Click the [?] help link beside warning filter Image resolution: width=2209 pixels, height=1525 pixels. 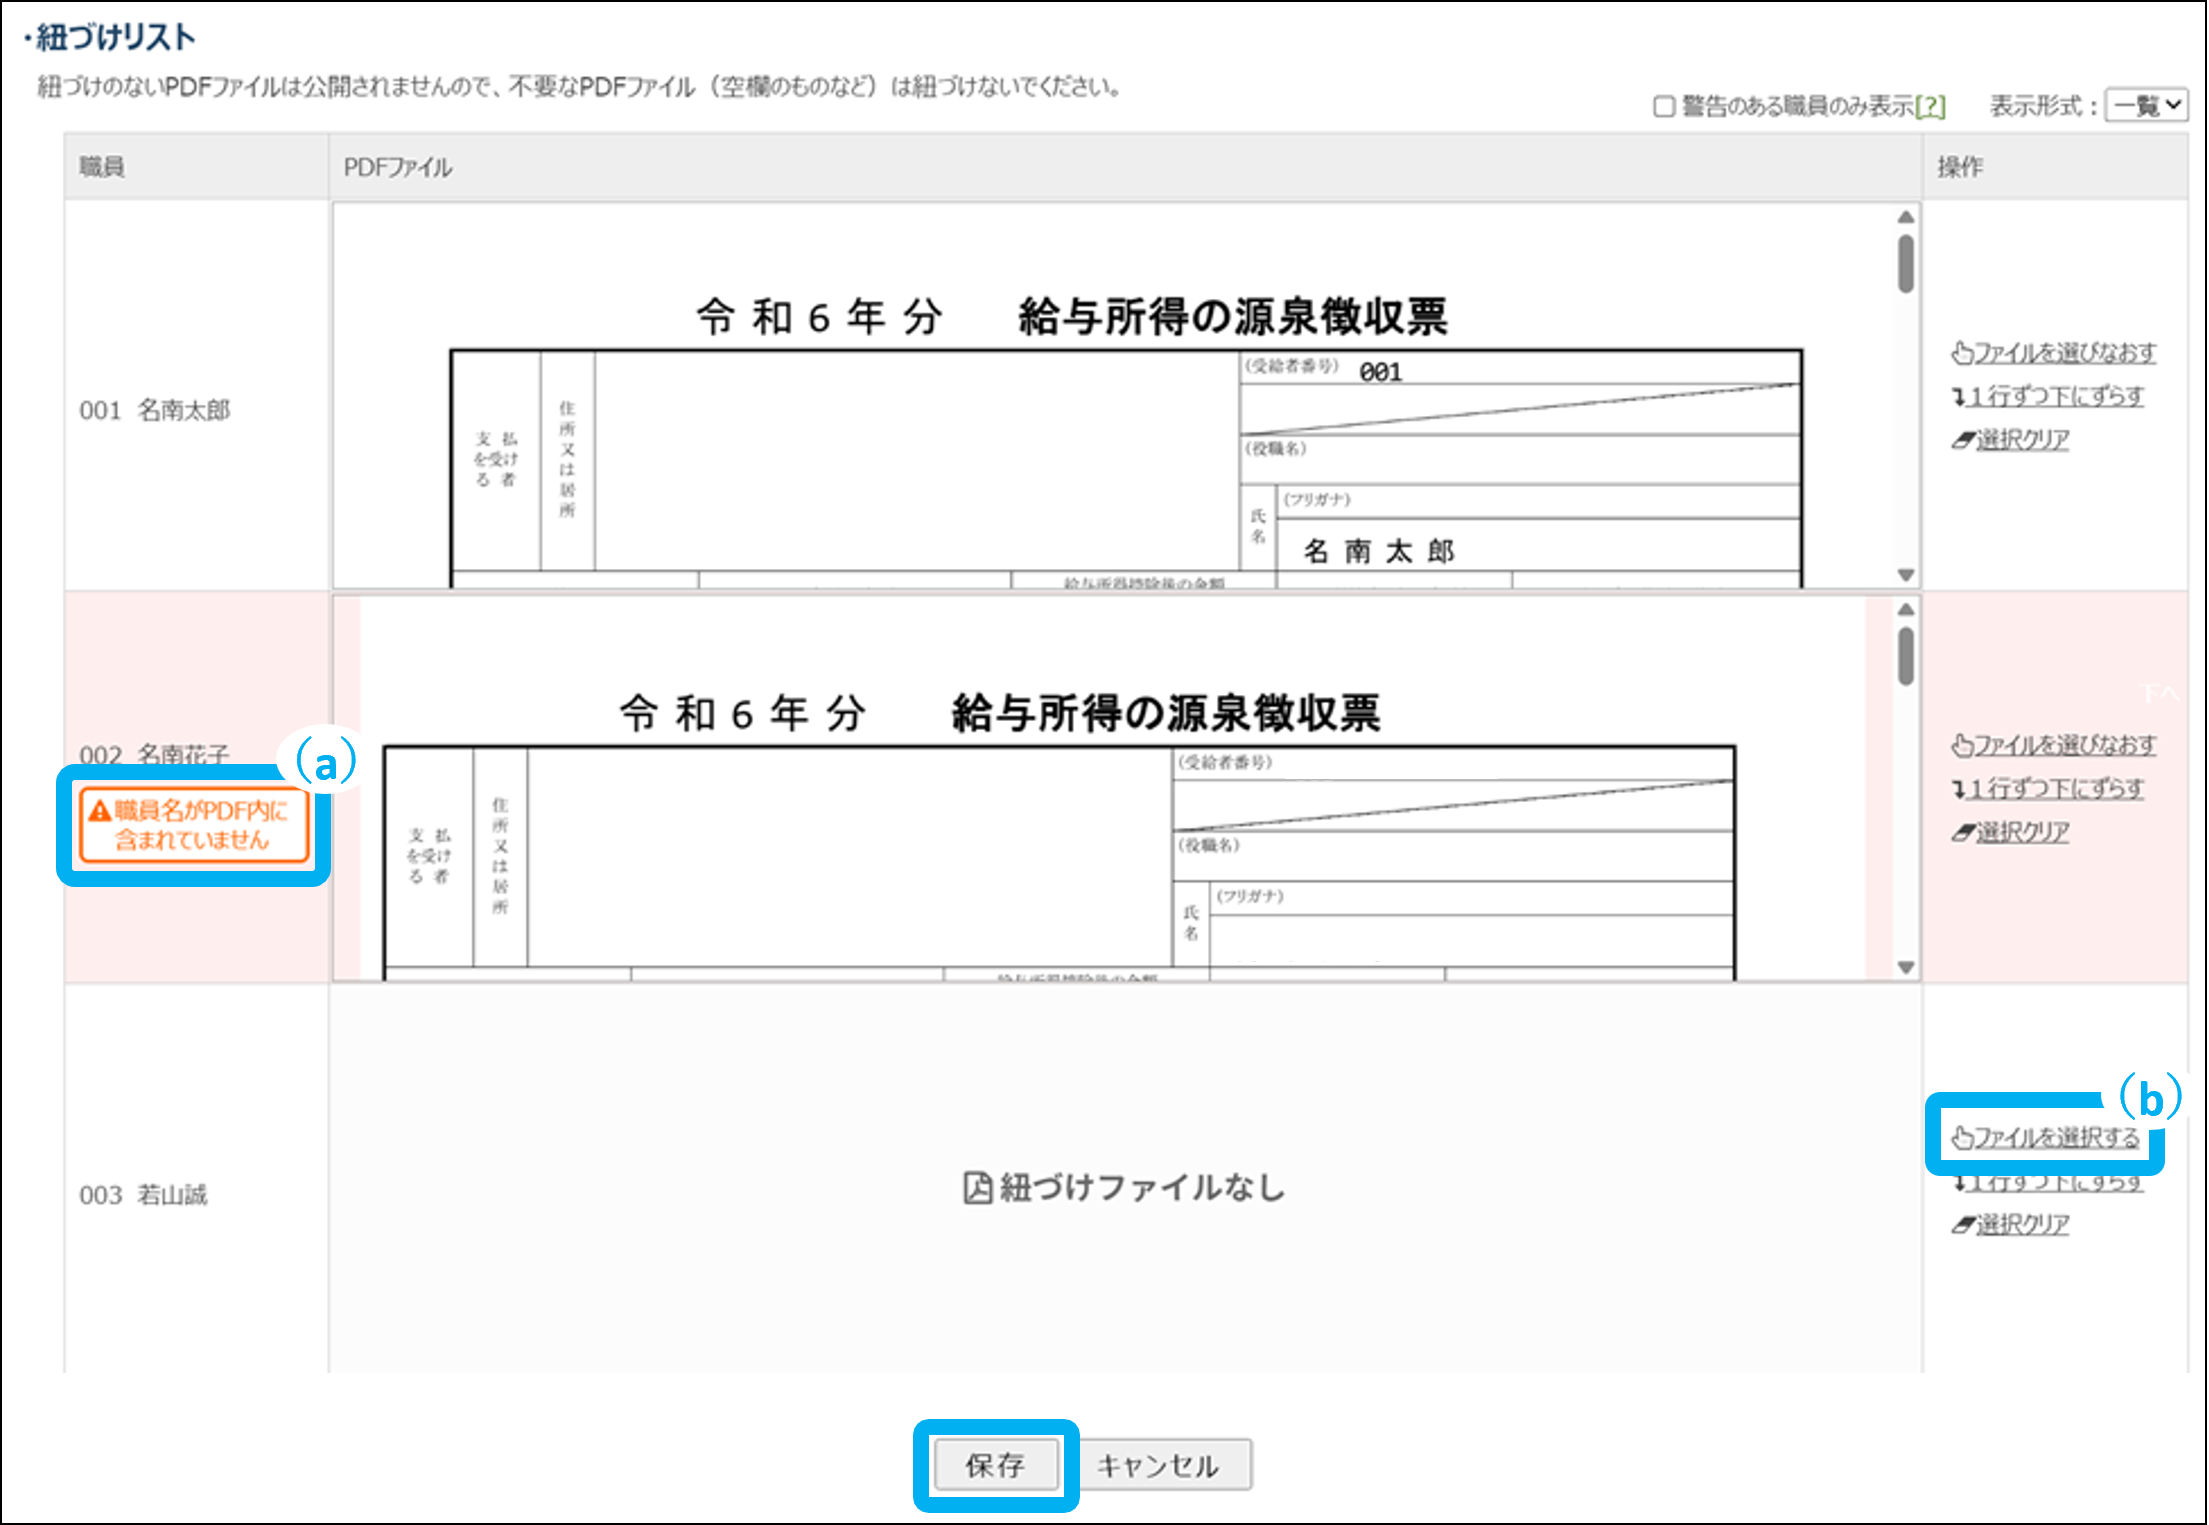pyautogui.click(x=1930, y=107)
